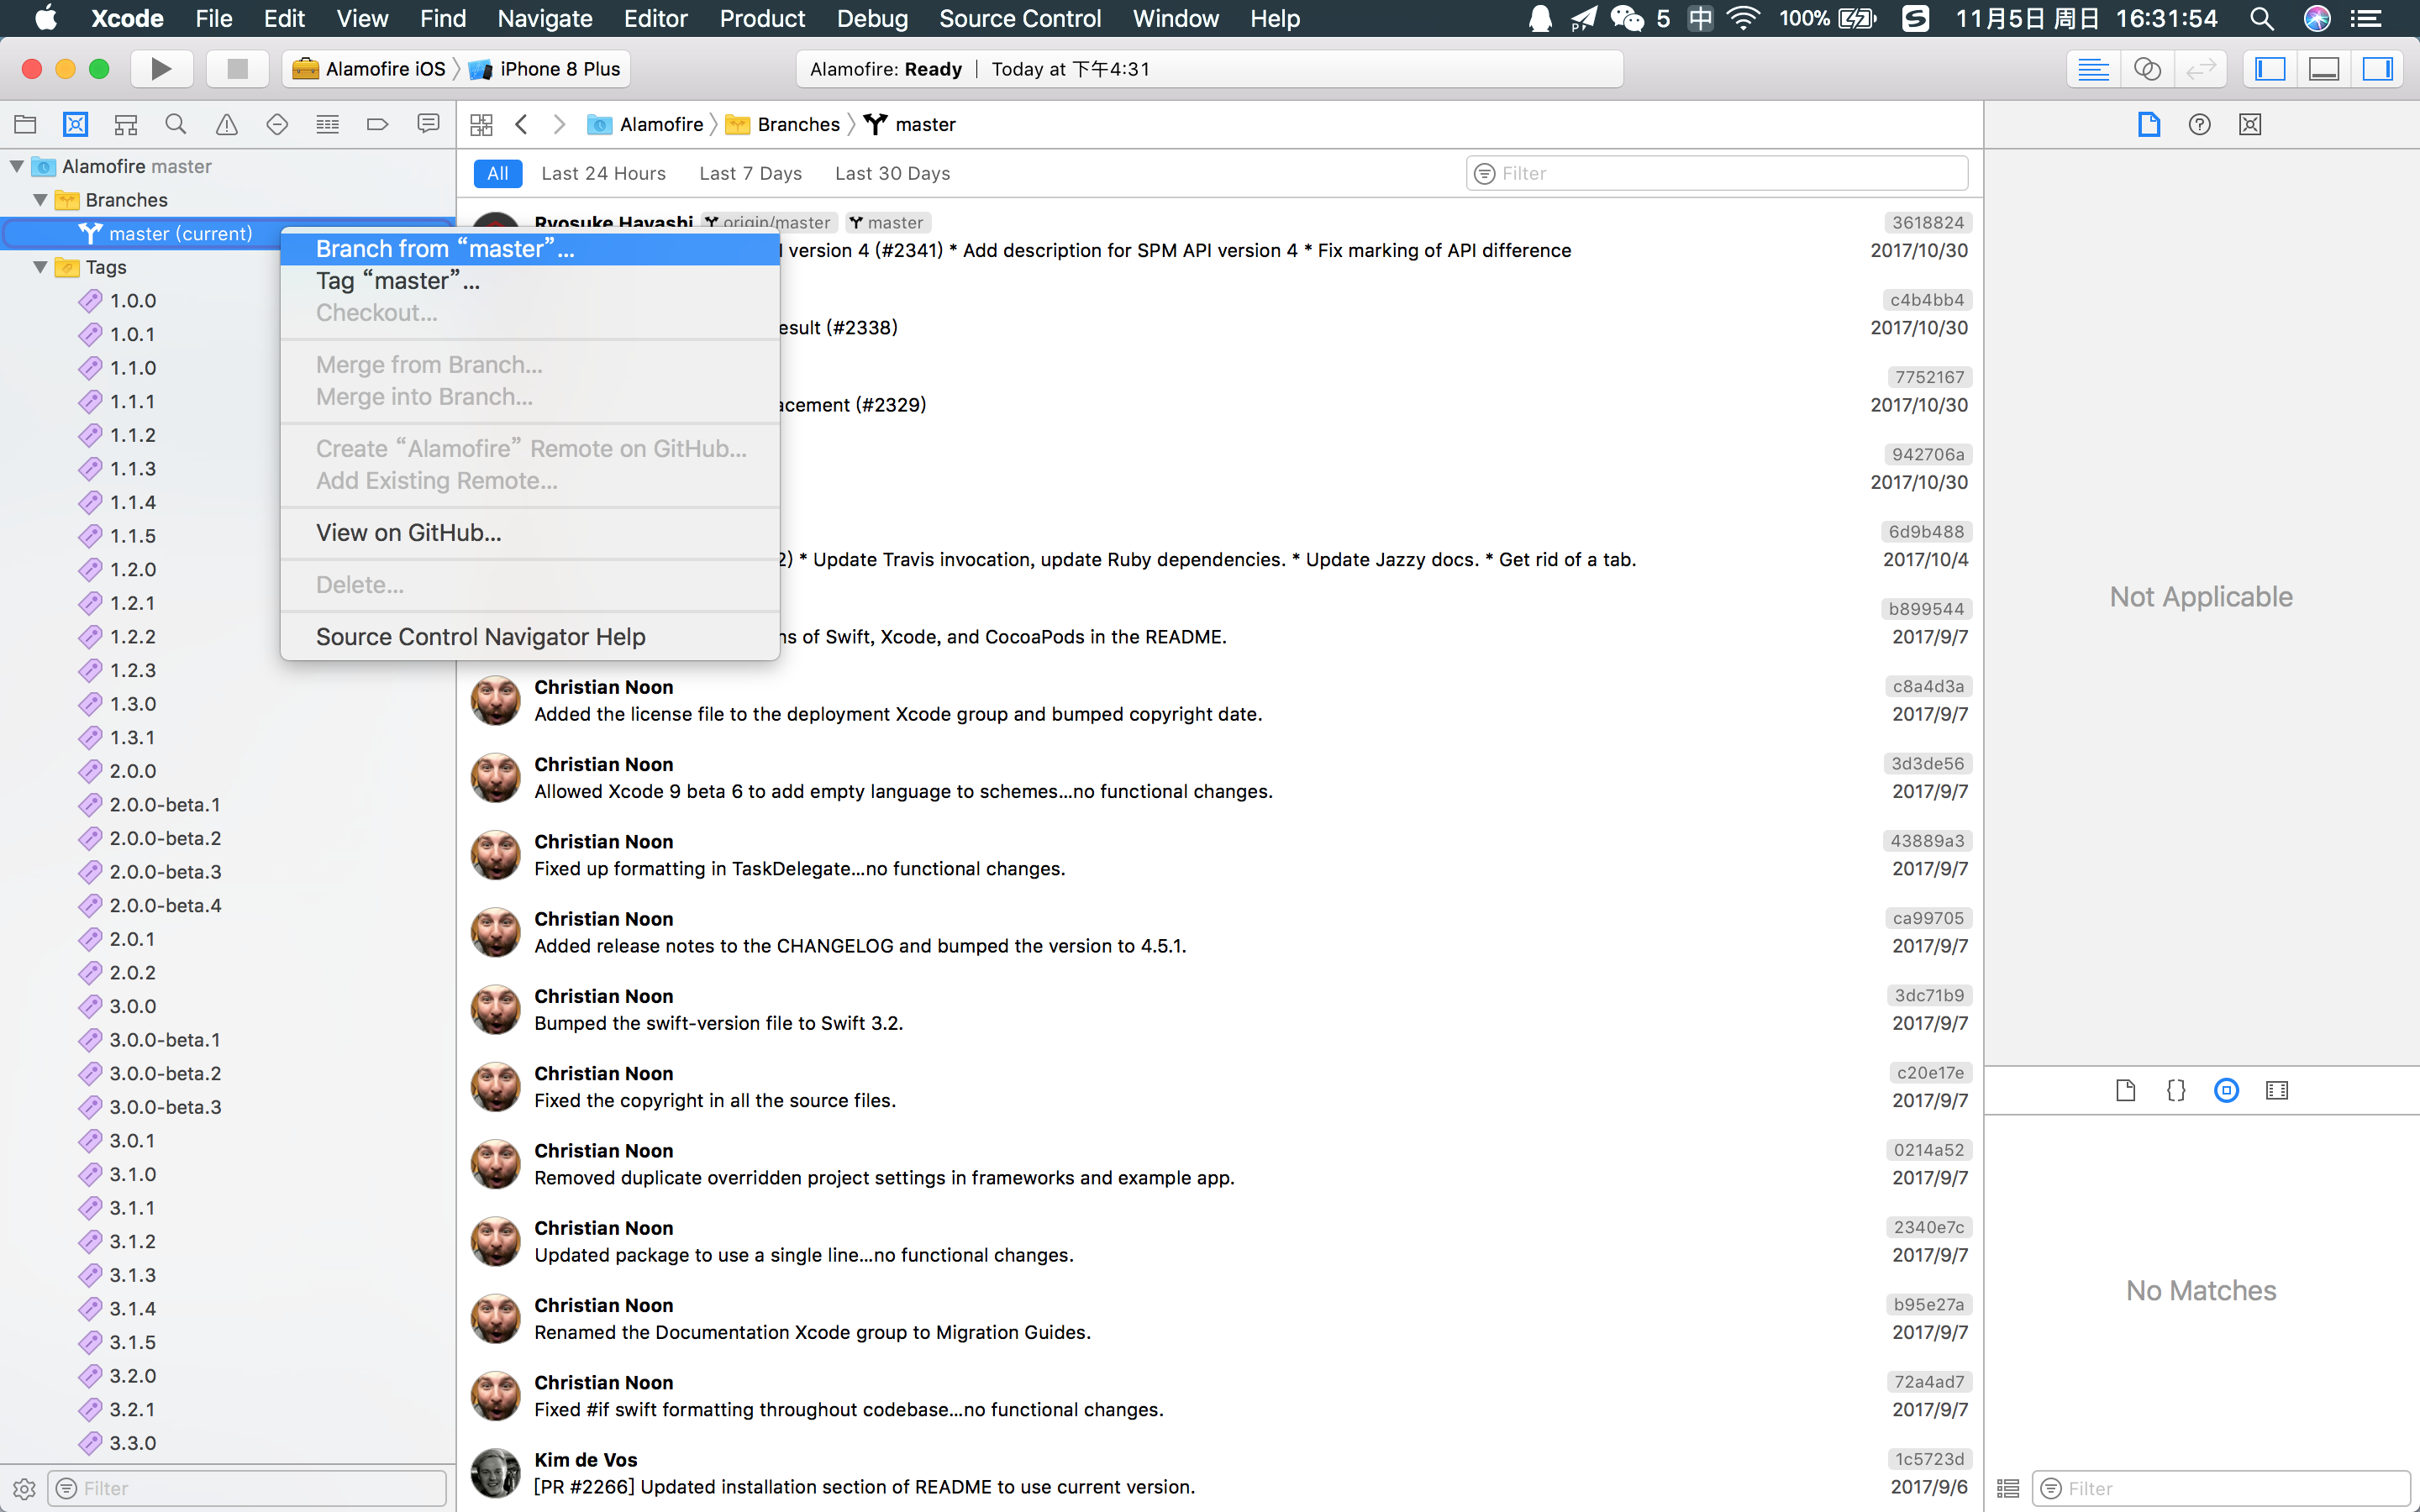Collapse the Alamofire master repository triangle
Viewport: 2420px width, 1512px height.
[17, 166]
